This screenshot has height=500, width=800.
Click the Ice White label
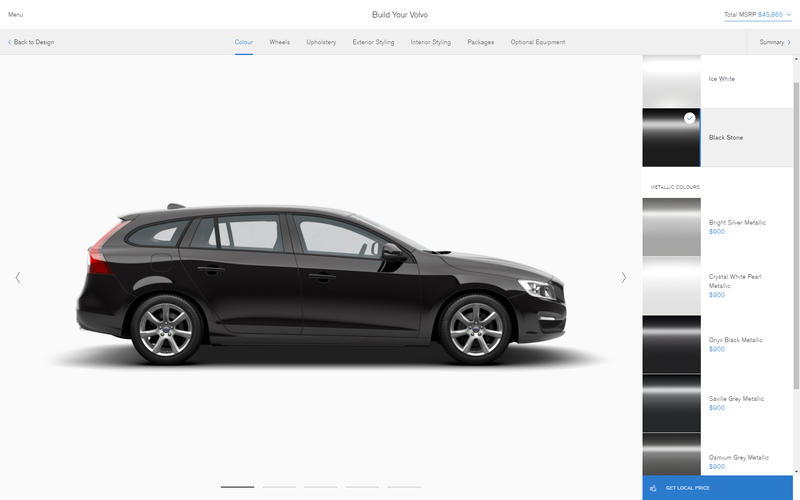point(721,79)
